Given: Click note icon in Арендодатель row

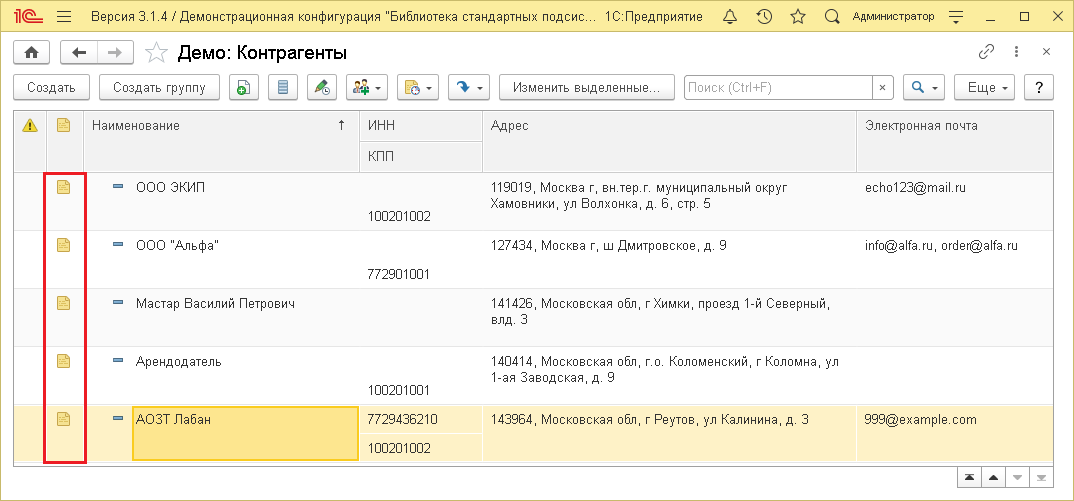Looking at the screenshot, I should tap(64, 361).
